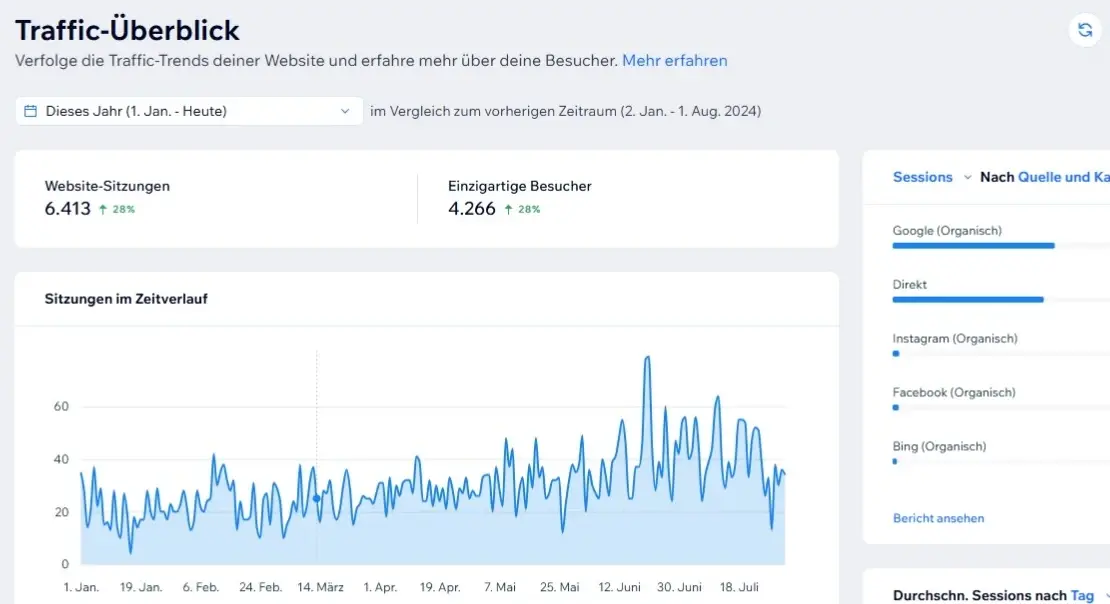Click the "1. Apr." axis label on the chart

pos(380,587)
